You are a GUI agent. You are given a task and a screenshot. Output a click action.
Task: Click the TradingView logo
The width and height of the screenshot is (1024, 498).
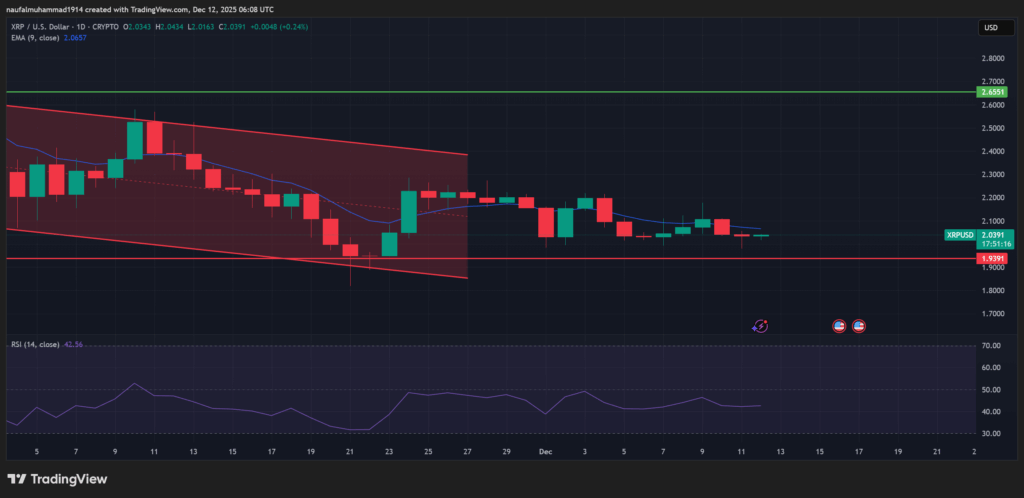tap(58, 478)
